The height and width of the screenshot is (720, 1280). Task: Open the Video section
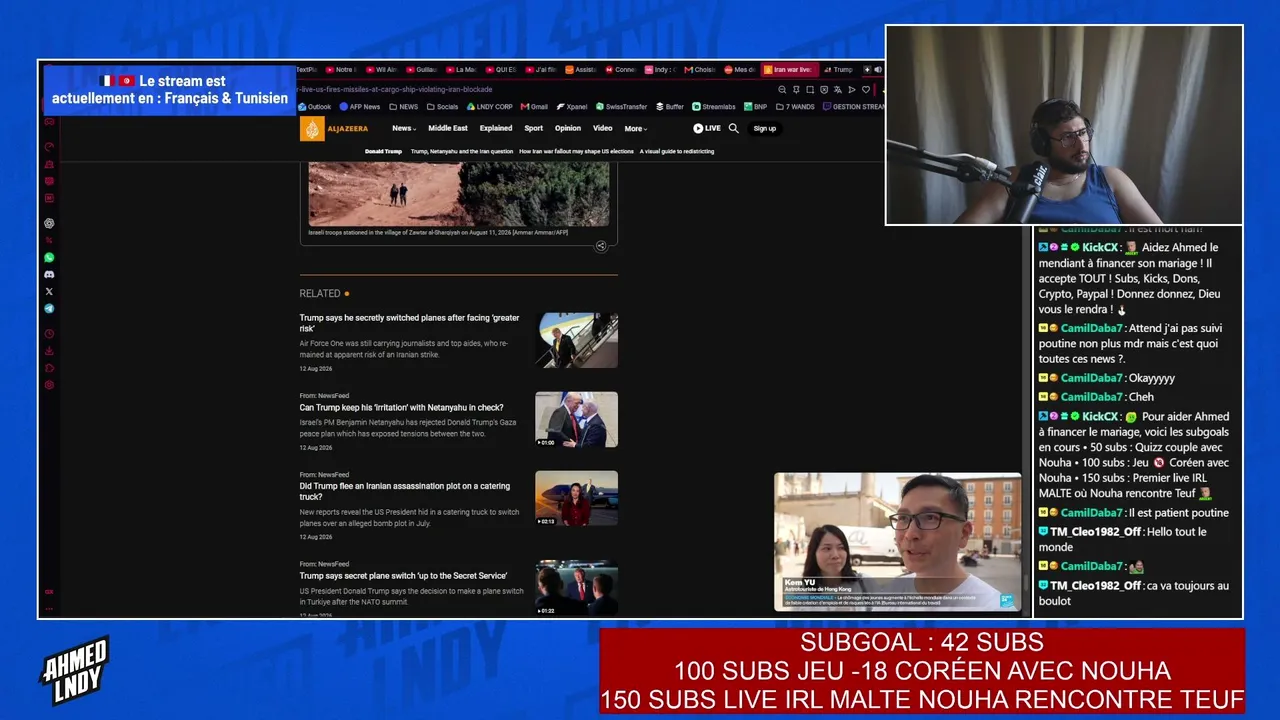point(602,128)
